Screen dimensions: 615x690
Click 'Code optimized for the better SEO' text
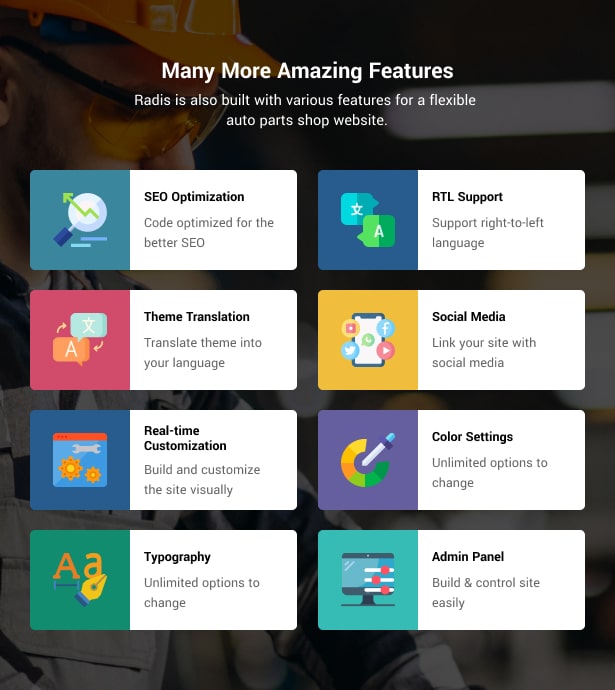pyautogui.click(x=209, y=232)
